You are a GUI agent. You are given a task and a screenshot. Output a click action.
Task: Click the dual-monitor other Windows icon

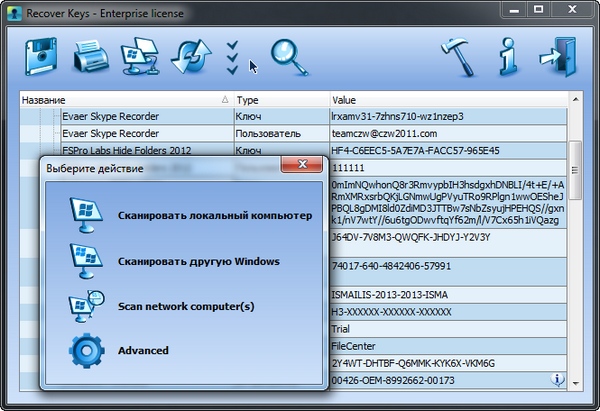point(86,261)
